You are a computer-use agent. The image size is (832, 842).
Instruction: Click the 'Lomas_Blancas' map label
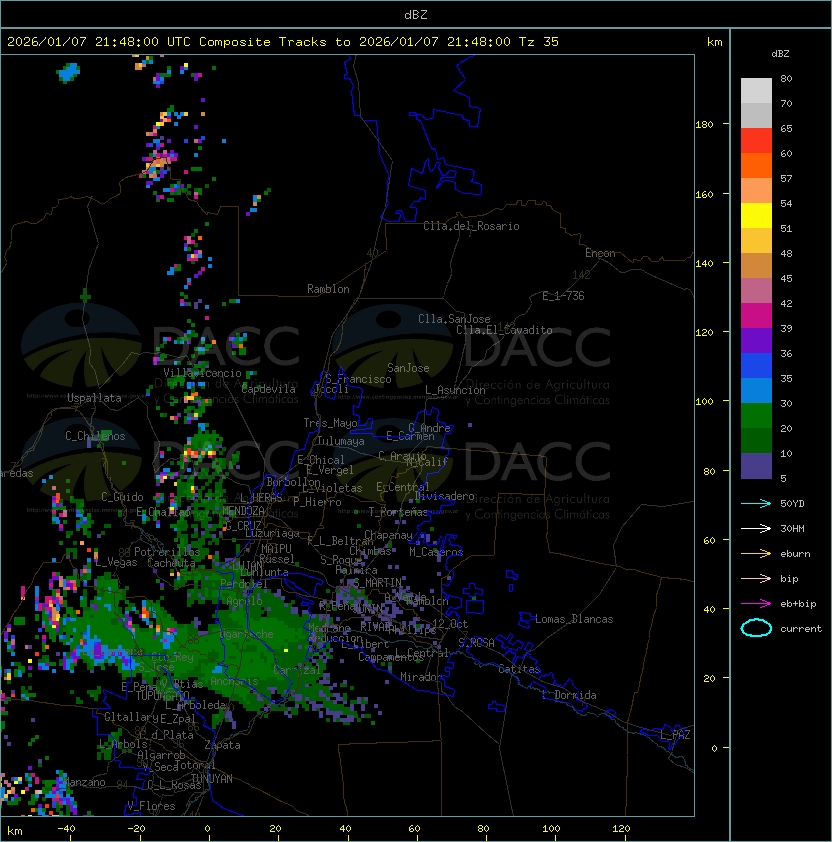574,619
